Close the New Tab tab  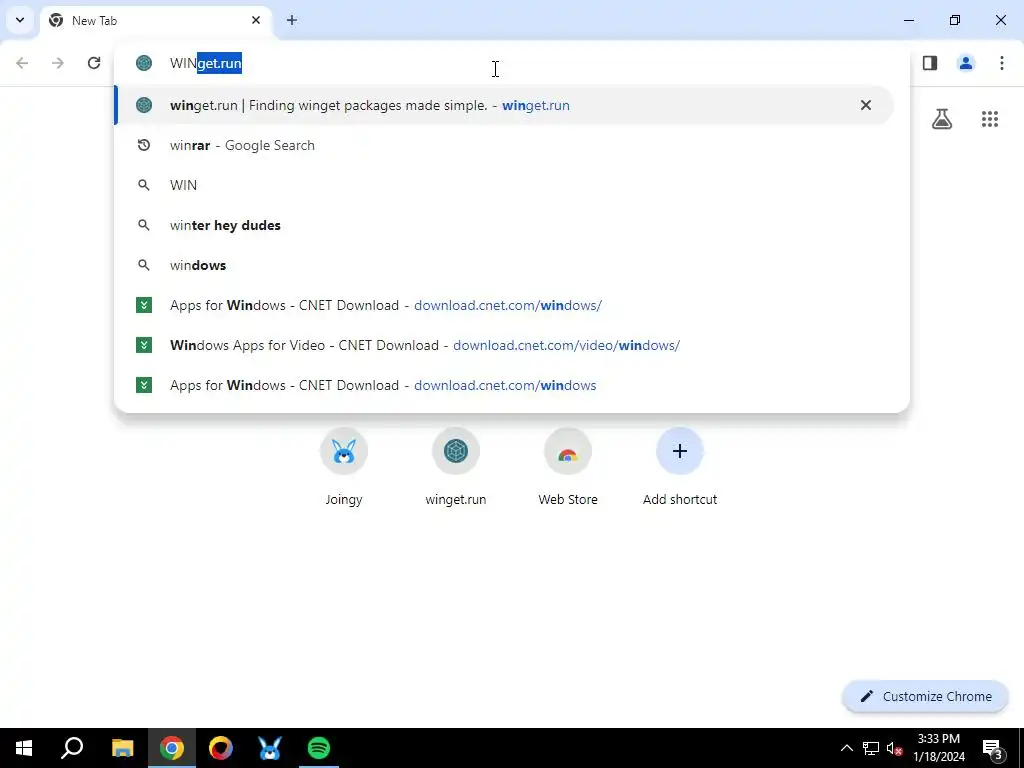pyautogui.click(x=256, y=20)
